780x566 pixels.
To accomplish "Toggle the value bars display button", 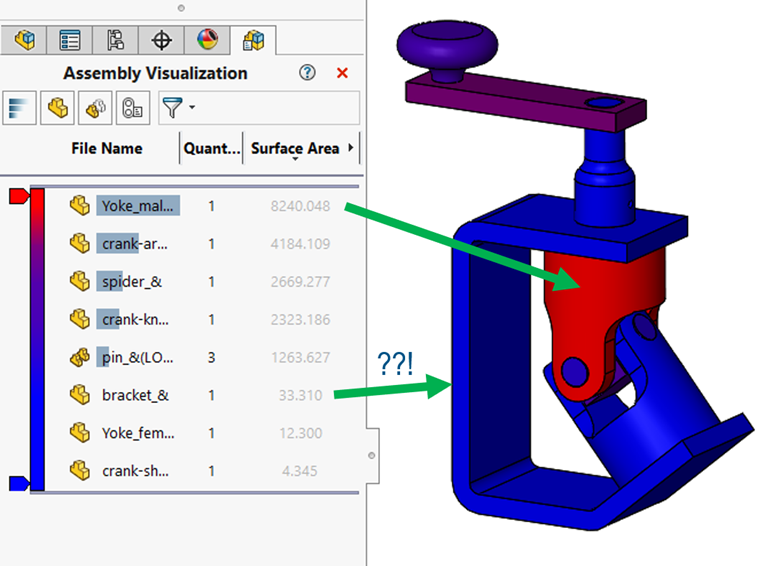I will click(x=19, y=107).
